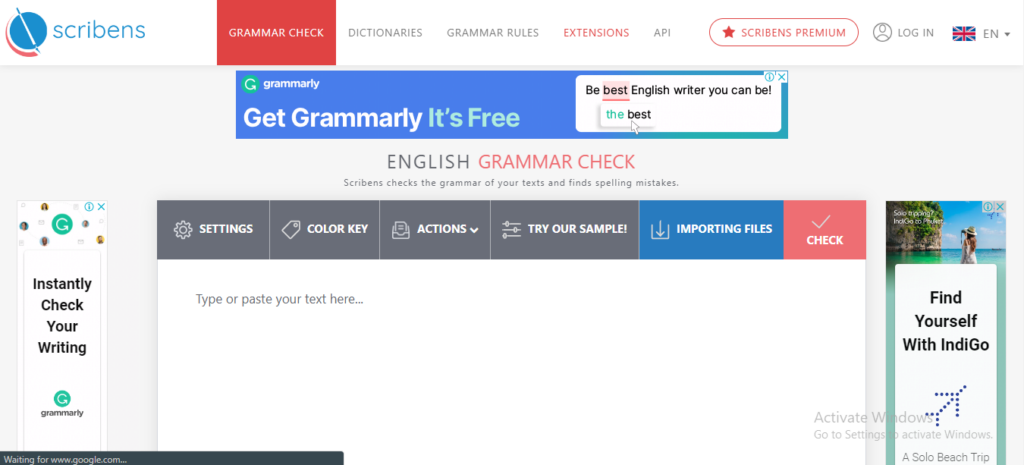The height and width of the screenshot is (465, 1024).
Task: Close the left sidebar ad
Action: (101, 206)
